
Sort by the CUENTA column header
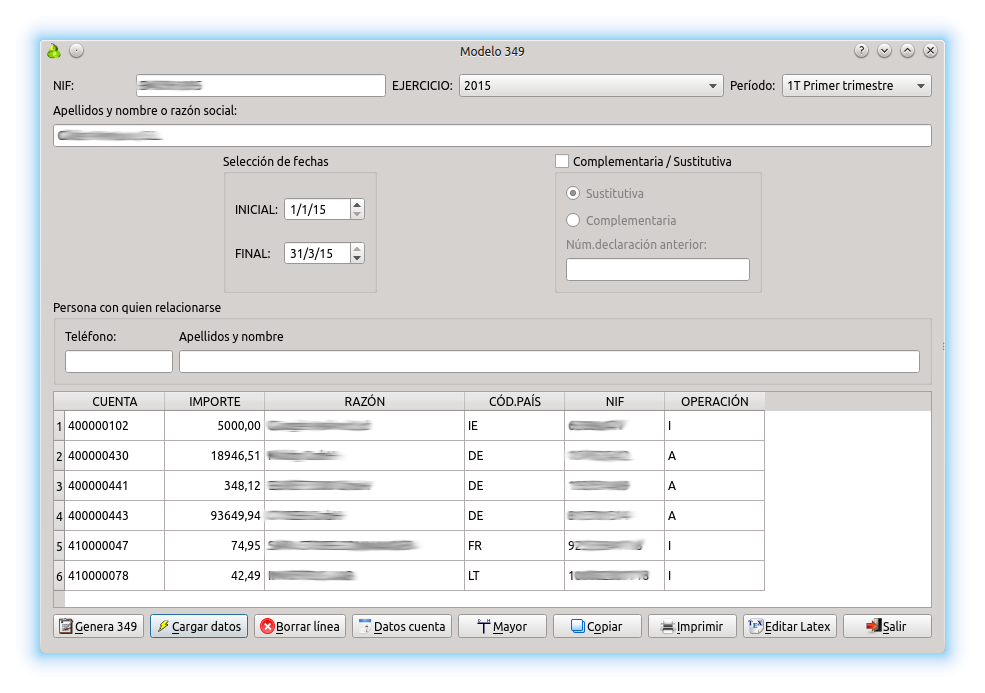click(x=114, y=401)
